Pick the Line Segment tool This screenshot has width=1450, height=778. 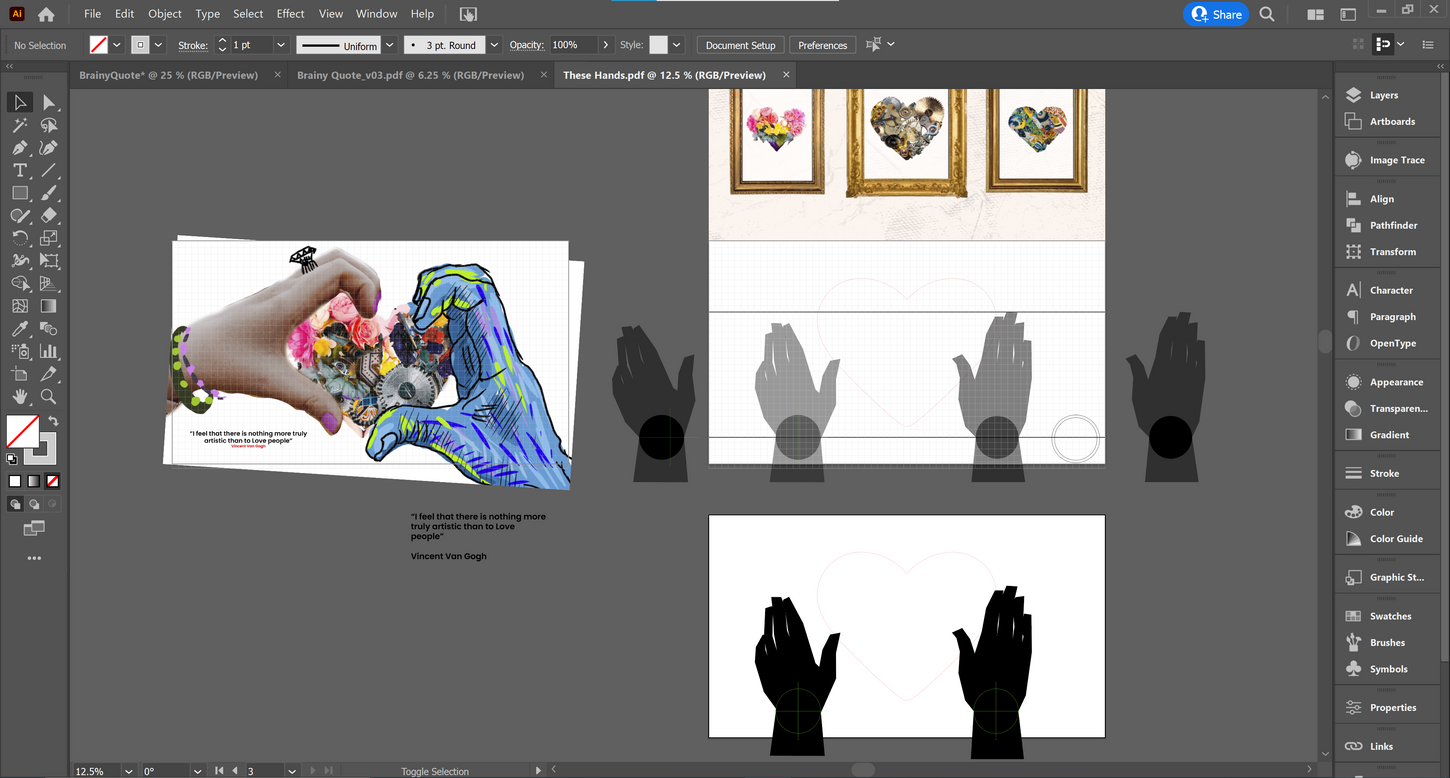tap(49, 170)
